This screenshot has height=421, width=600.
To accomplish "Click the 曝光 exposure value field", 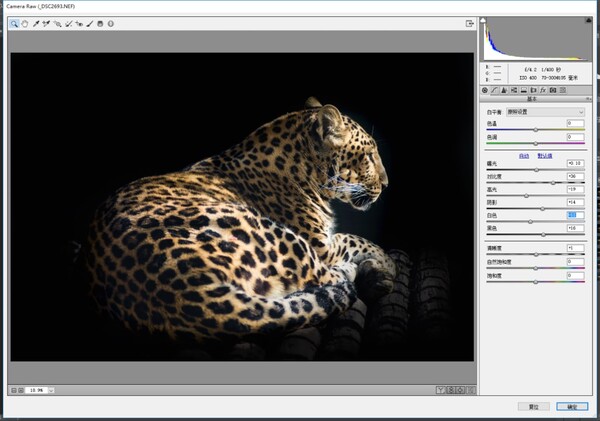I will 576,163.
